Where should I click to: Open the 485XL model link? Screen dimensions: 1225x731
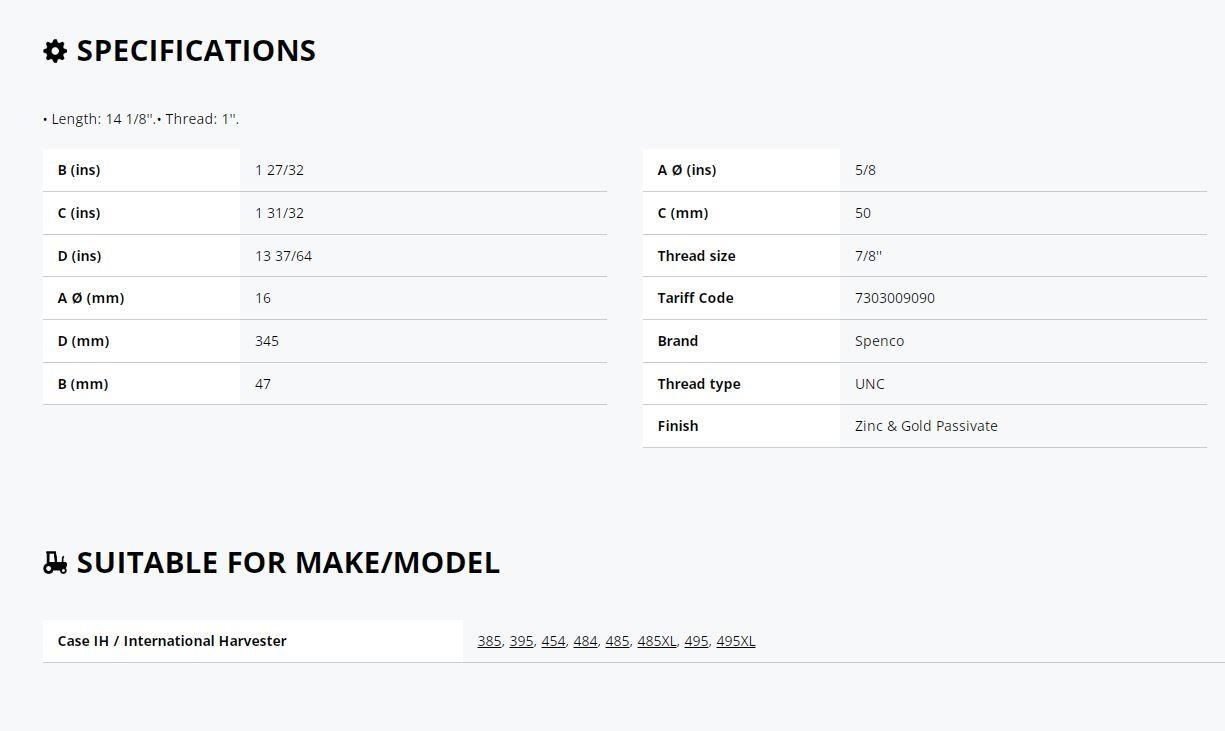656,641
